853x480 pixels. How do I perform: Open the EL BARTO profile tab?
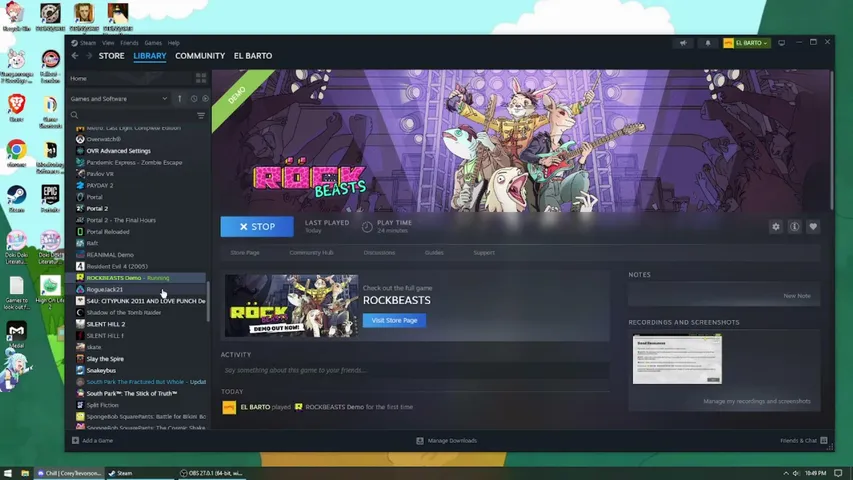[253, 56]
